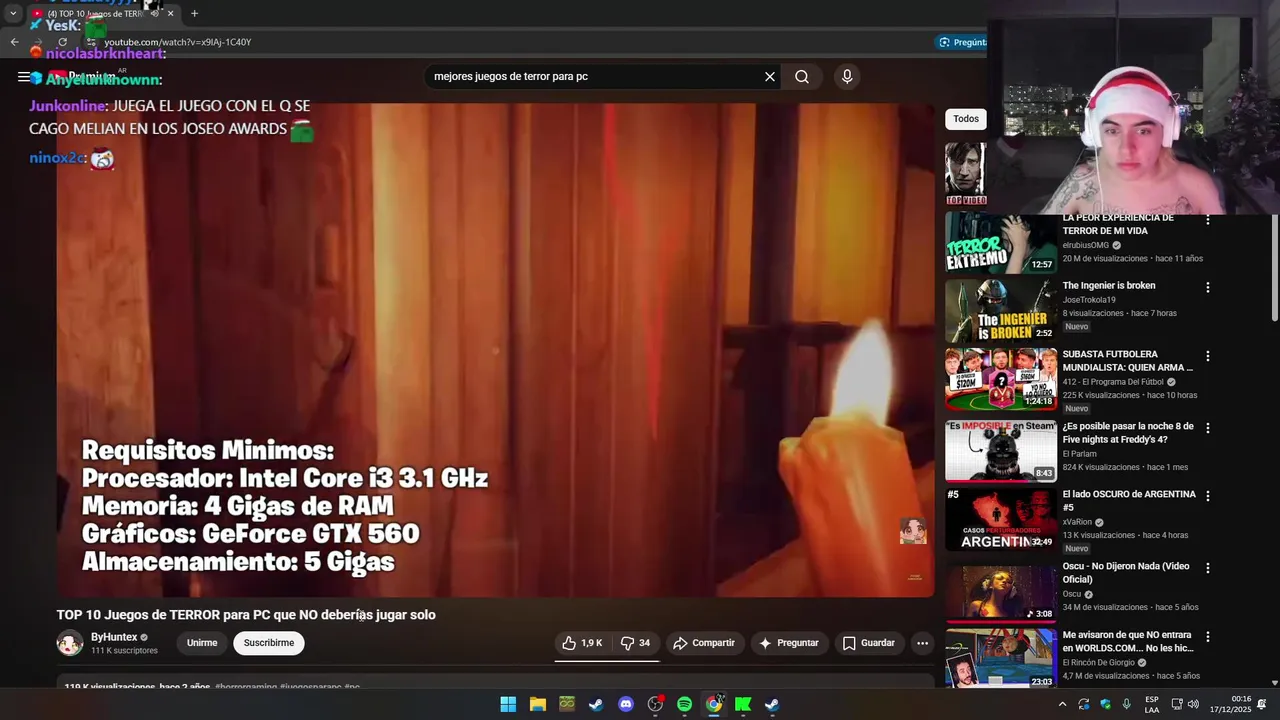1280x720 pixels.
Task: Click channel name El Rincón De Giorgio
Action: click(1099, 662)
